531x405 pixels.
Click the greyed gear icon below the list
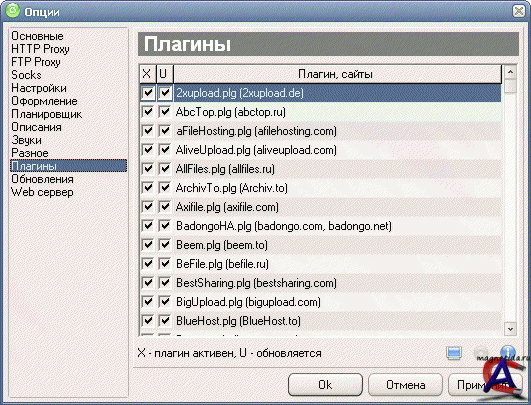coord(481,353)
